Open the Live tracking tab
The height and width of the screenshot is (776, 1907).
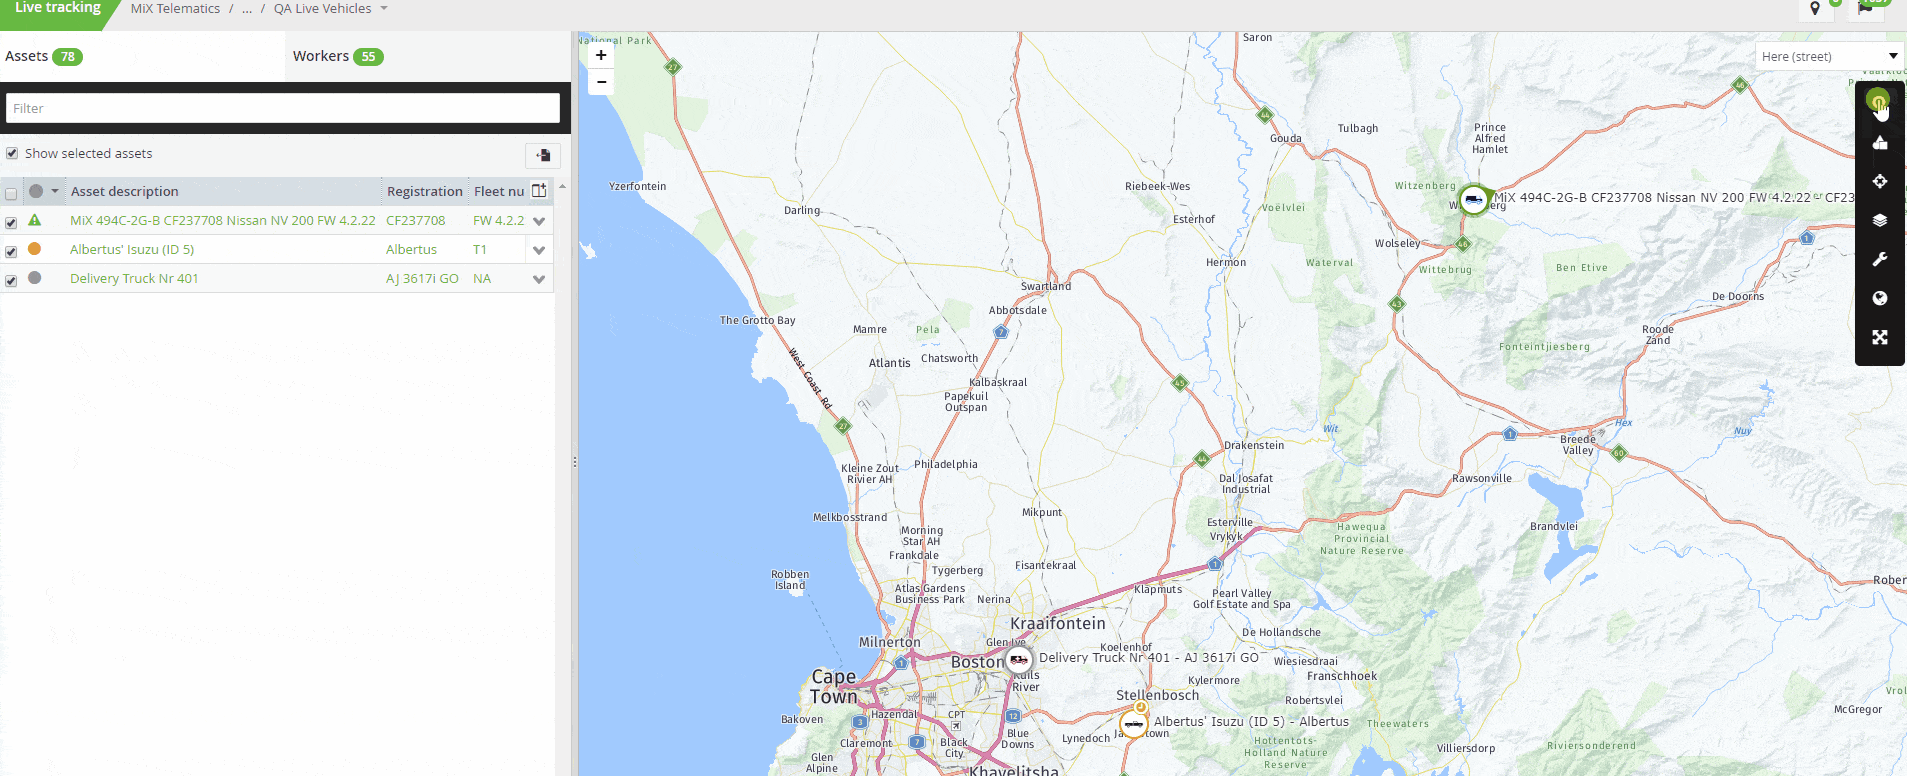(58, 8)
